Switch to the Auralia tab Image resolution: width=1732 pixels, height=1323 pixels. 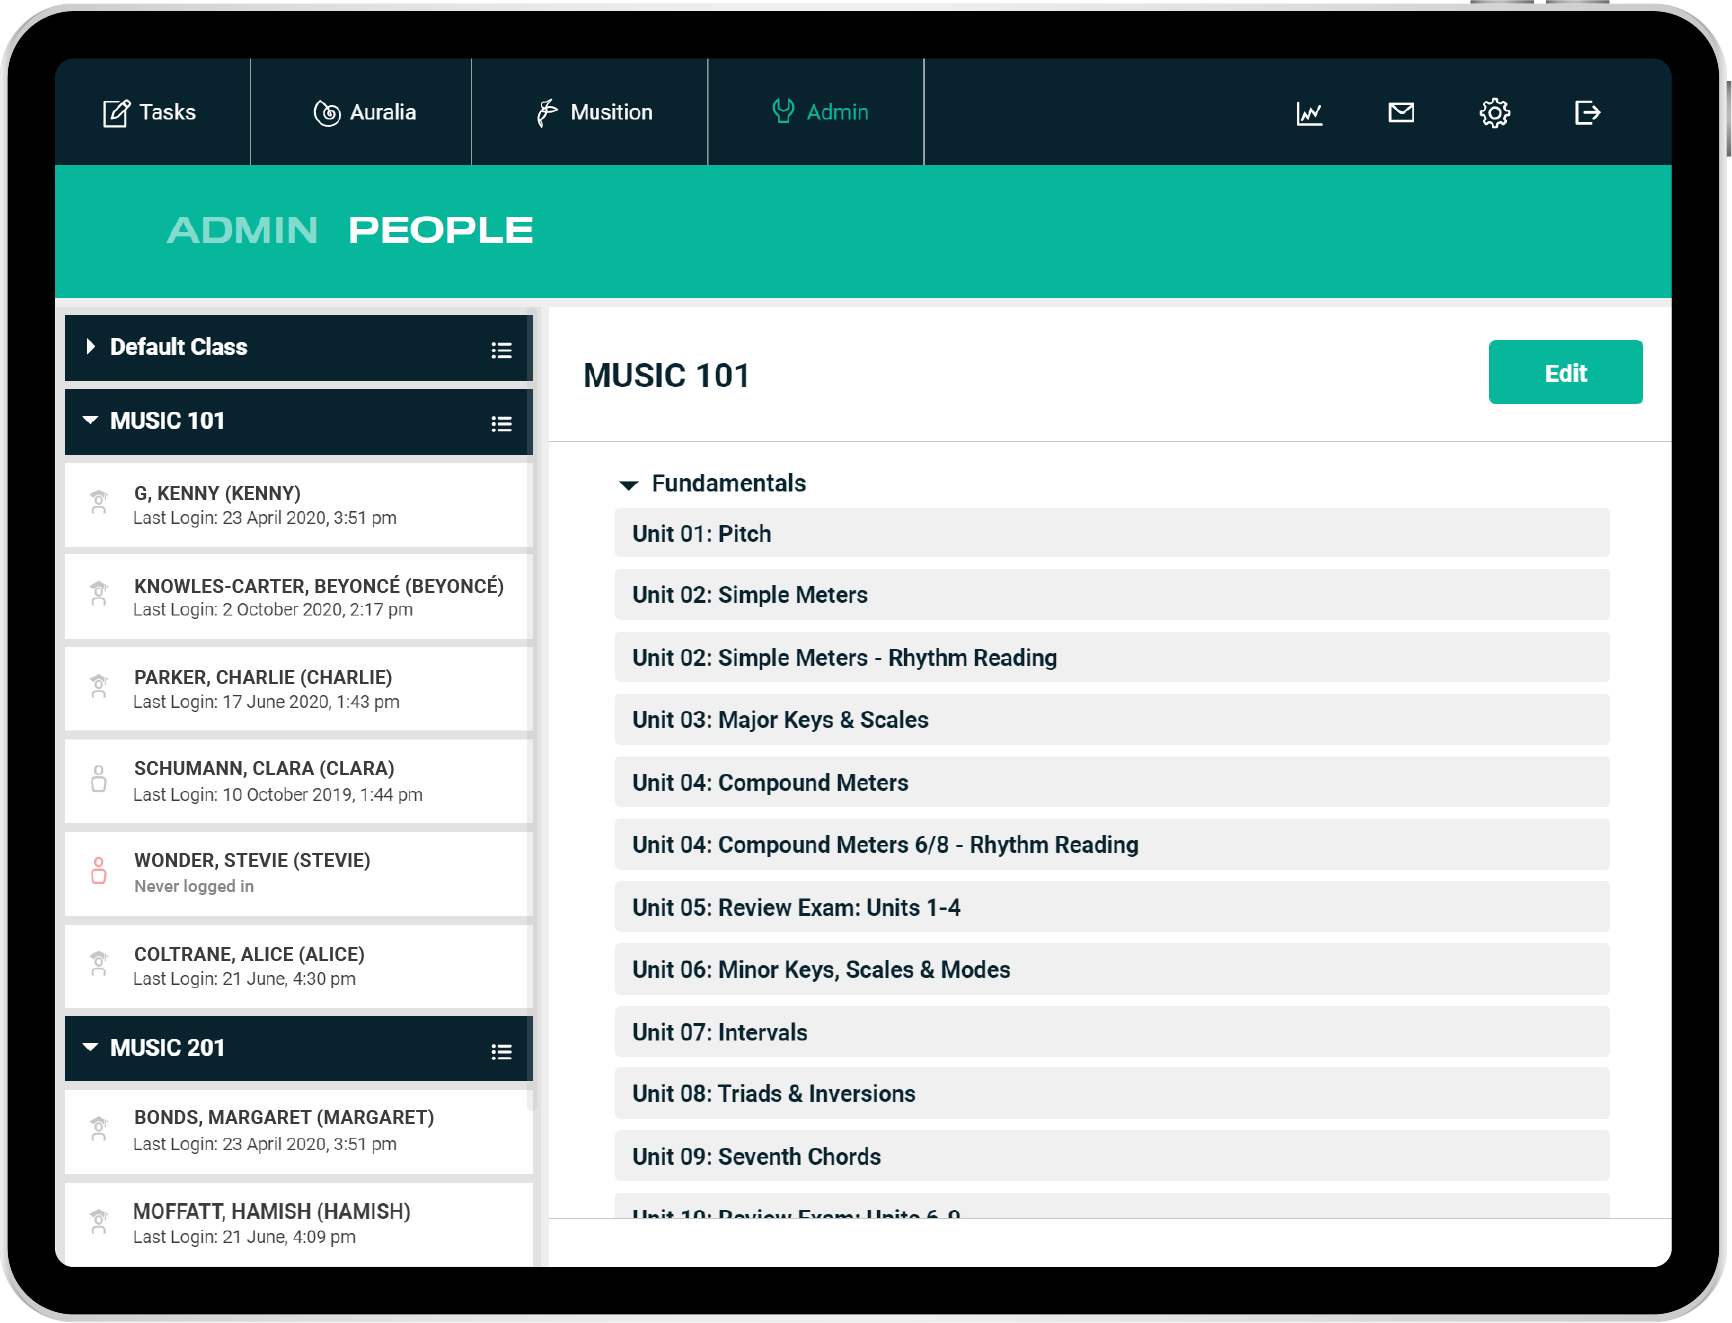[x=365, y=113]
